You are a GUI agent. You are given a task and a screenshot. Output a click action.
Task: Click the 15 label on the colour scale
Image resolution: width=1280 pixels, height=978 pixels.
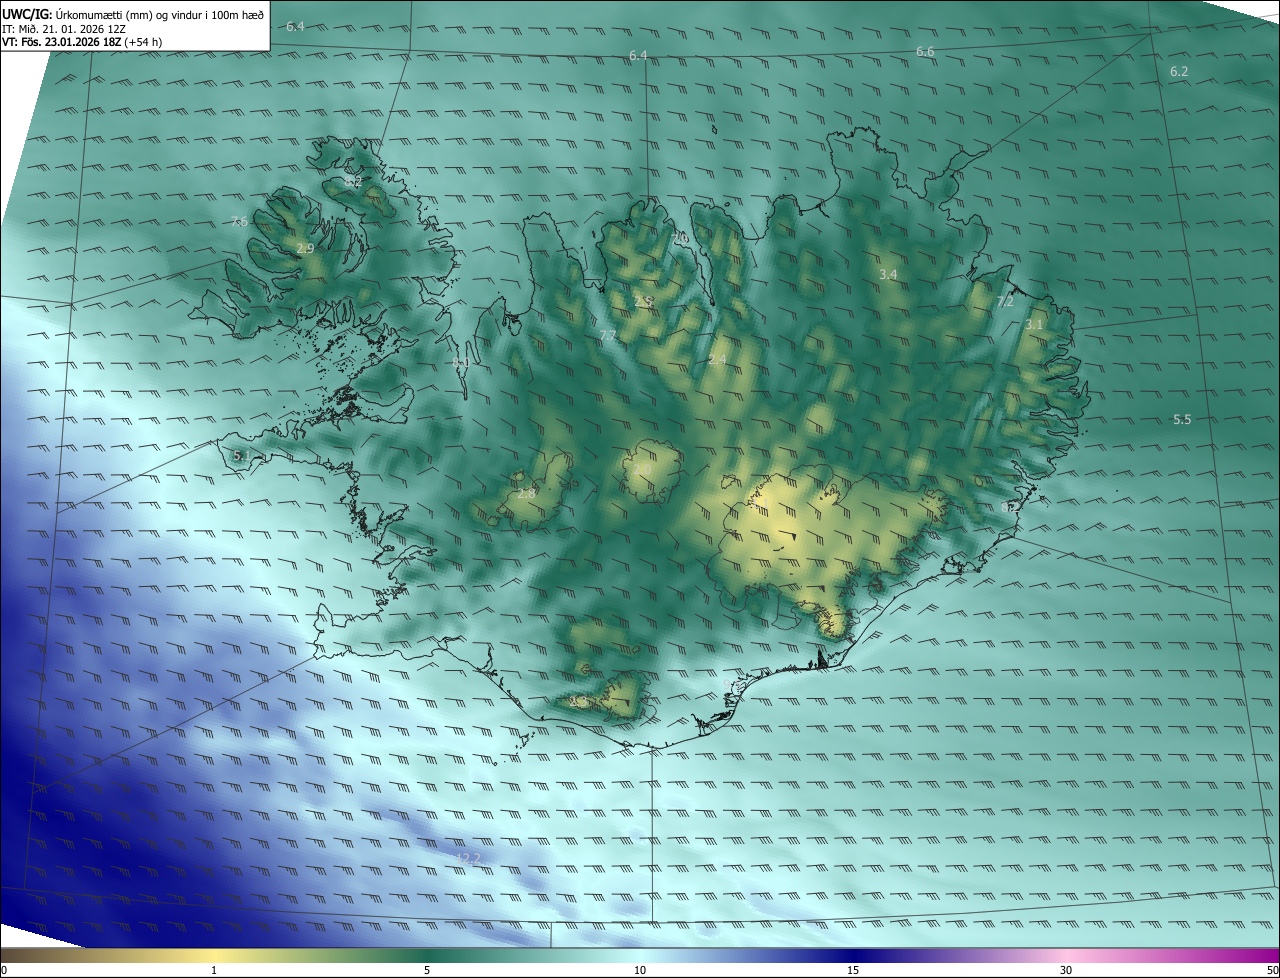(x=853, y=970)
